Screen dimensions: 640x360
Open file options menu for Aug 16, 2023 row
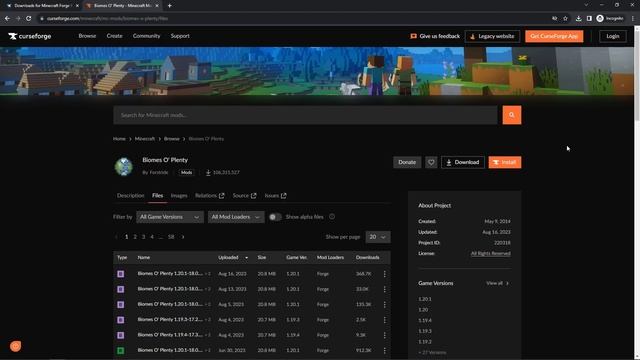point(384,274)
